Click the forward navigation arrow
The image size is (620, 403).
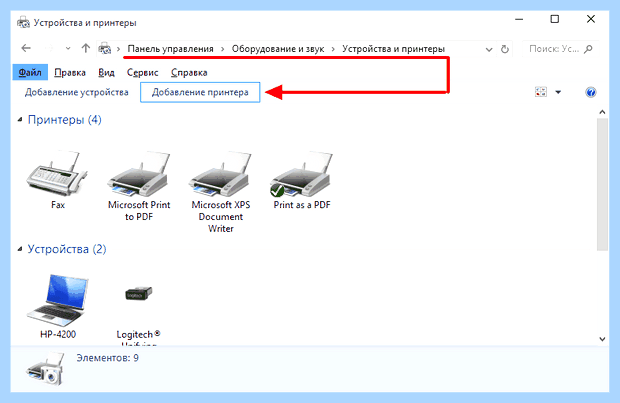(49, 48)
